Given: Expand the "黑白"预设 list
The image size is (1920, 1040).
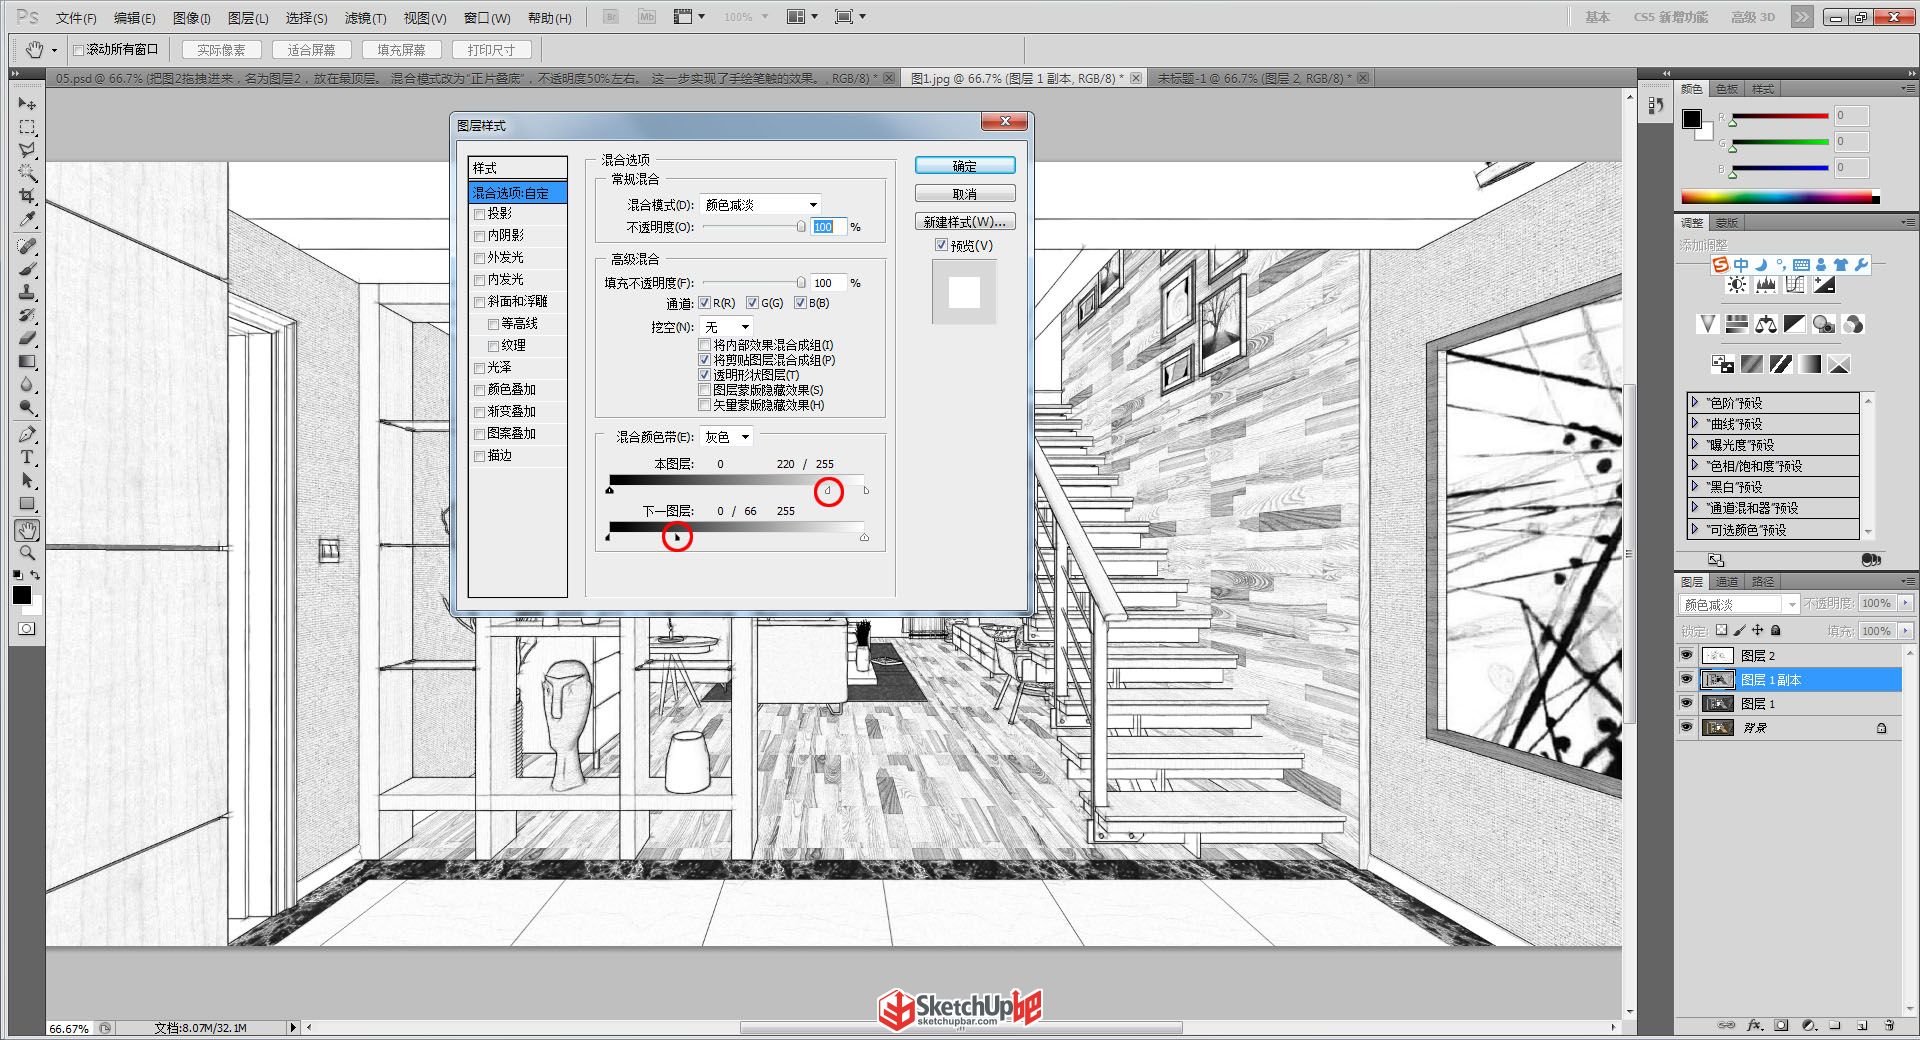Looking at the screenshot, I should coord(1695,486).
